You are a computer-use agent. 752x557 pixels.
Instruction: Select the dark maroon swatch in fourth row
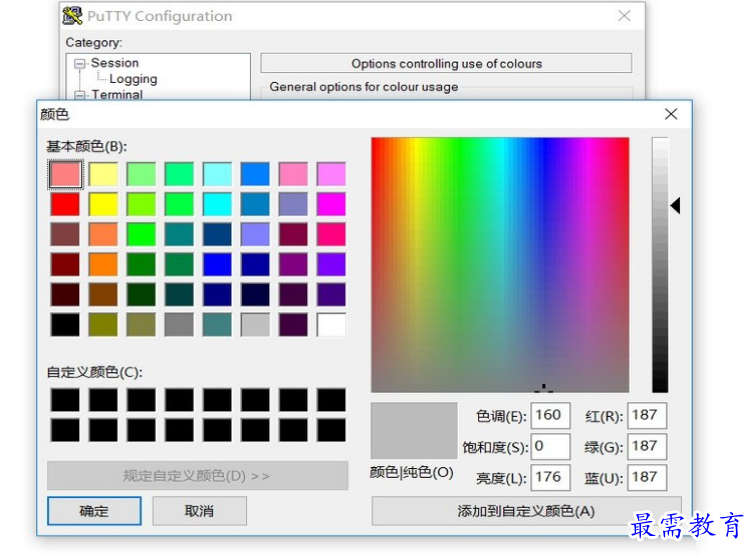point(65,265)
